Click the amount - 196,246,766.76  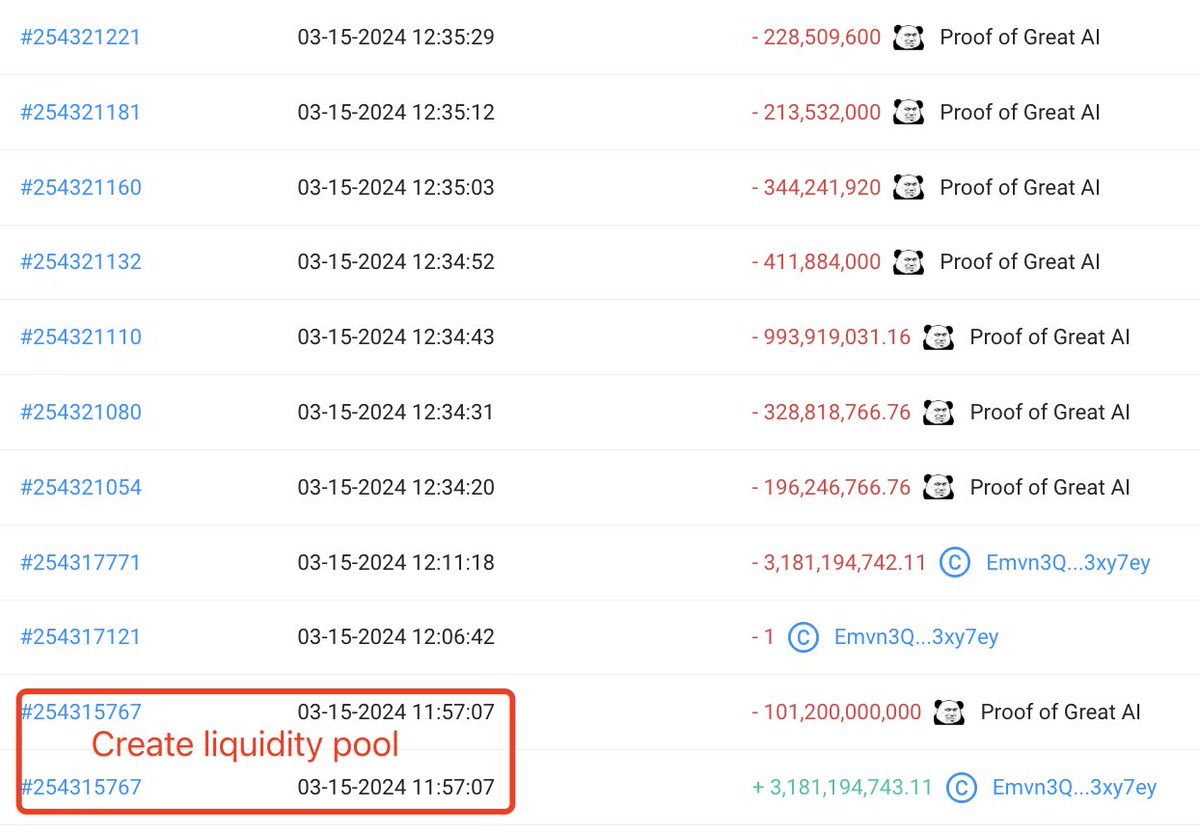tap(831, 487)
